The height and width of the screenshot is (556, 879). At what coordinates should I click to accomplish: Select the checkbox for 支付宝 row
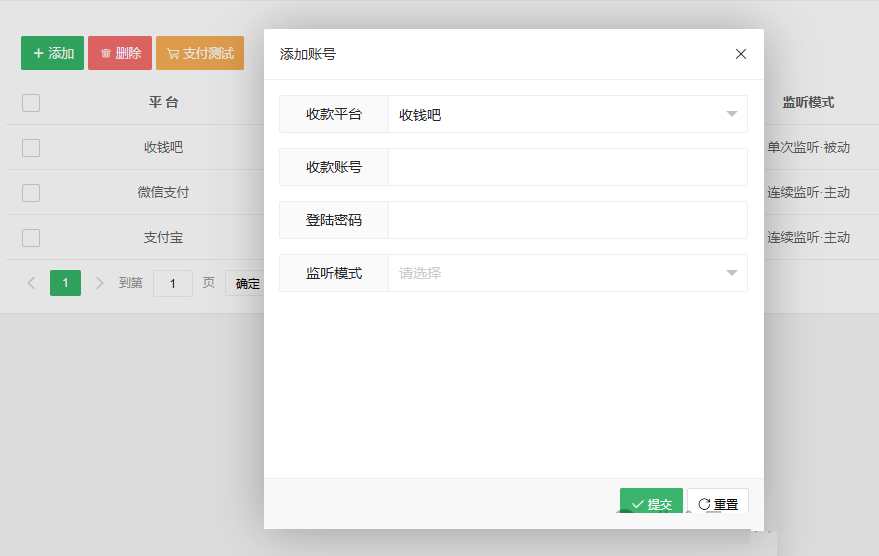[x=31, y=237]
